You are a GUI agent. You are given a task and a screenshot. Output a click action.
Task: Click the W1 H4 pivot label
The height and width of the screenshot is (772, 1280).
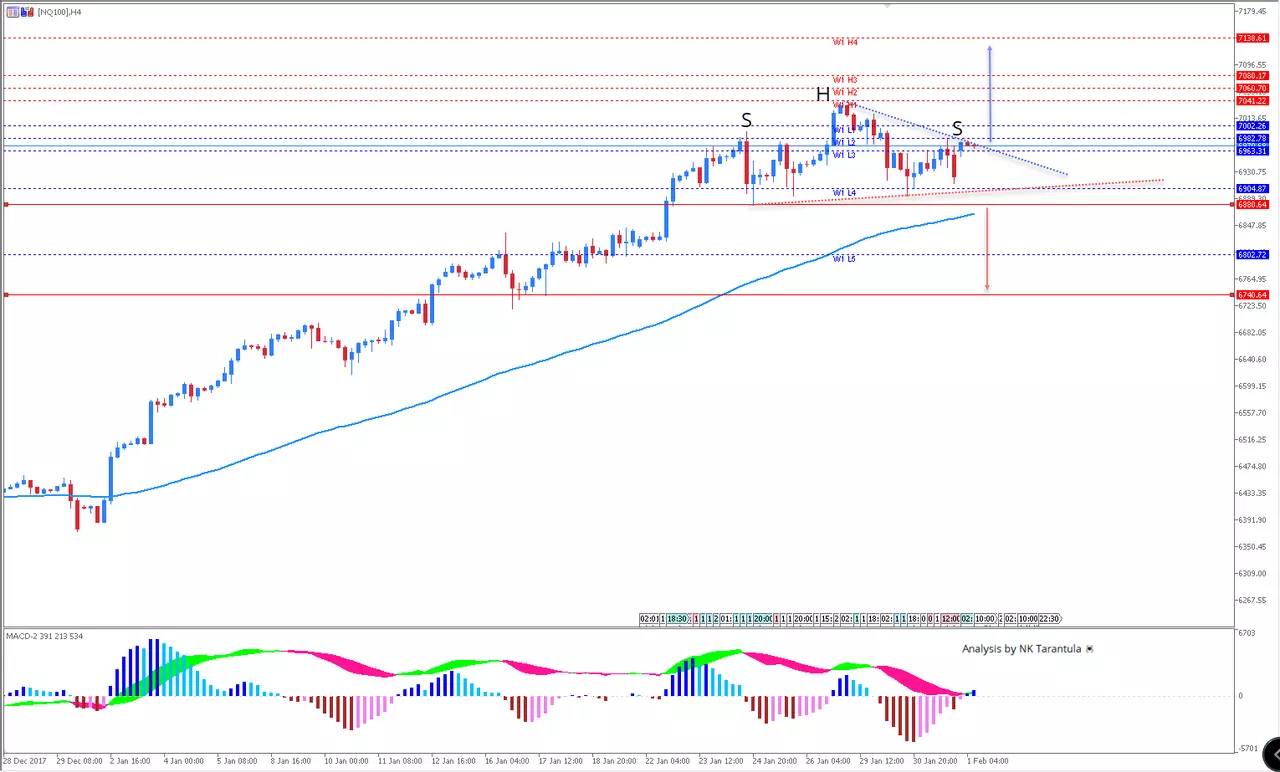click(845, 43)
